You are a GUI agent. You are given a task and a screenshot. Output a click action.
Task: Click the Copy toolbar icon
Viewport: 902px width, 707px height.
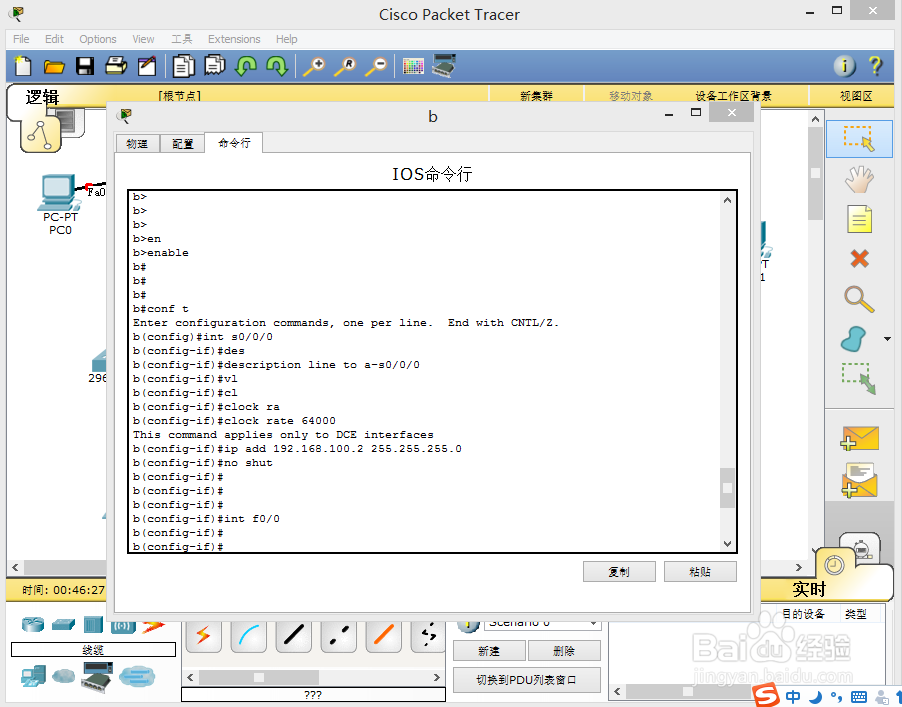point(184,66)
